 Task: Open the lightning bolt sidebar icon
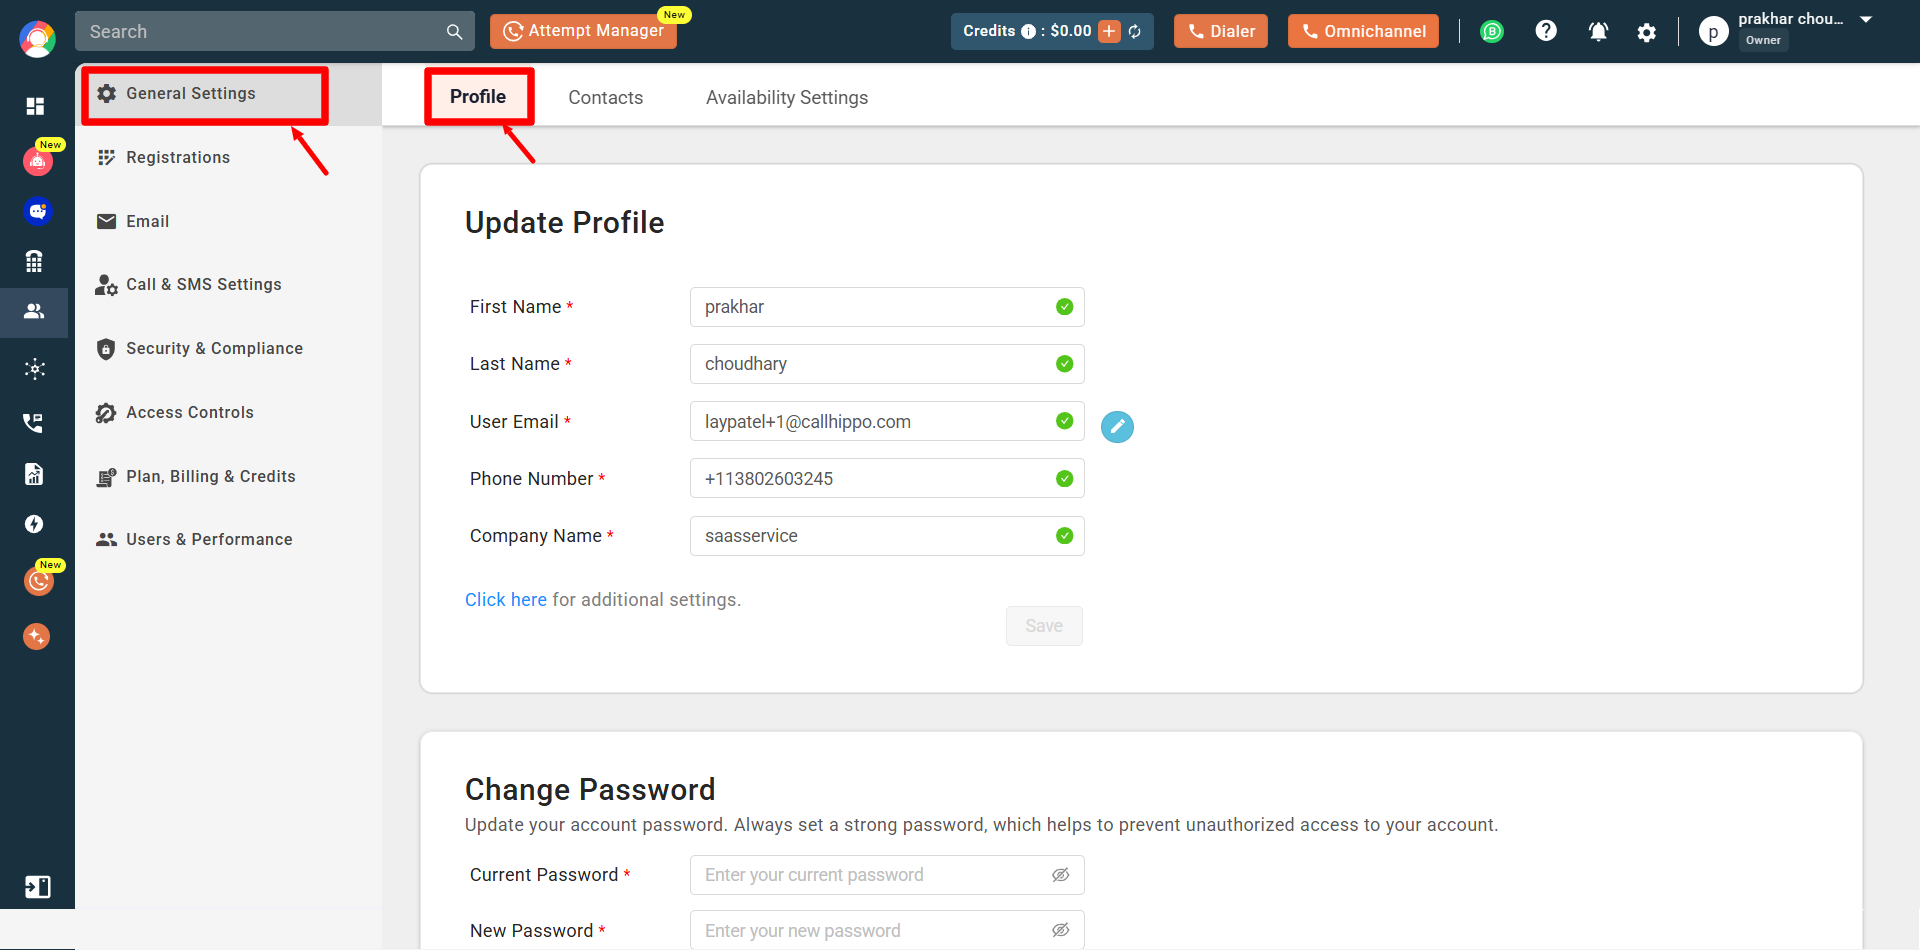[x=34, y=524]
